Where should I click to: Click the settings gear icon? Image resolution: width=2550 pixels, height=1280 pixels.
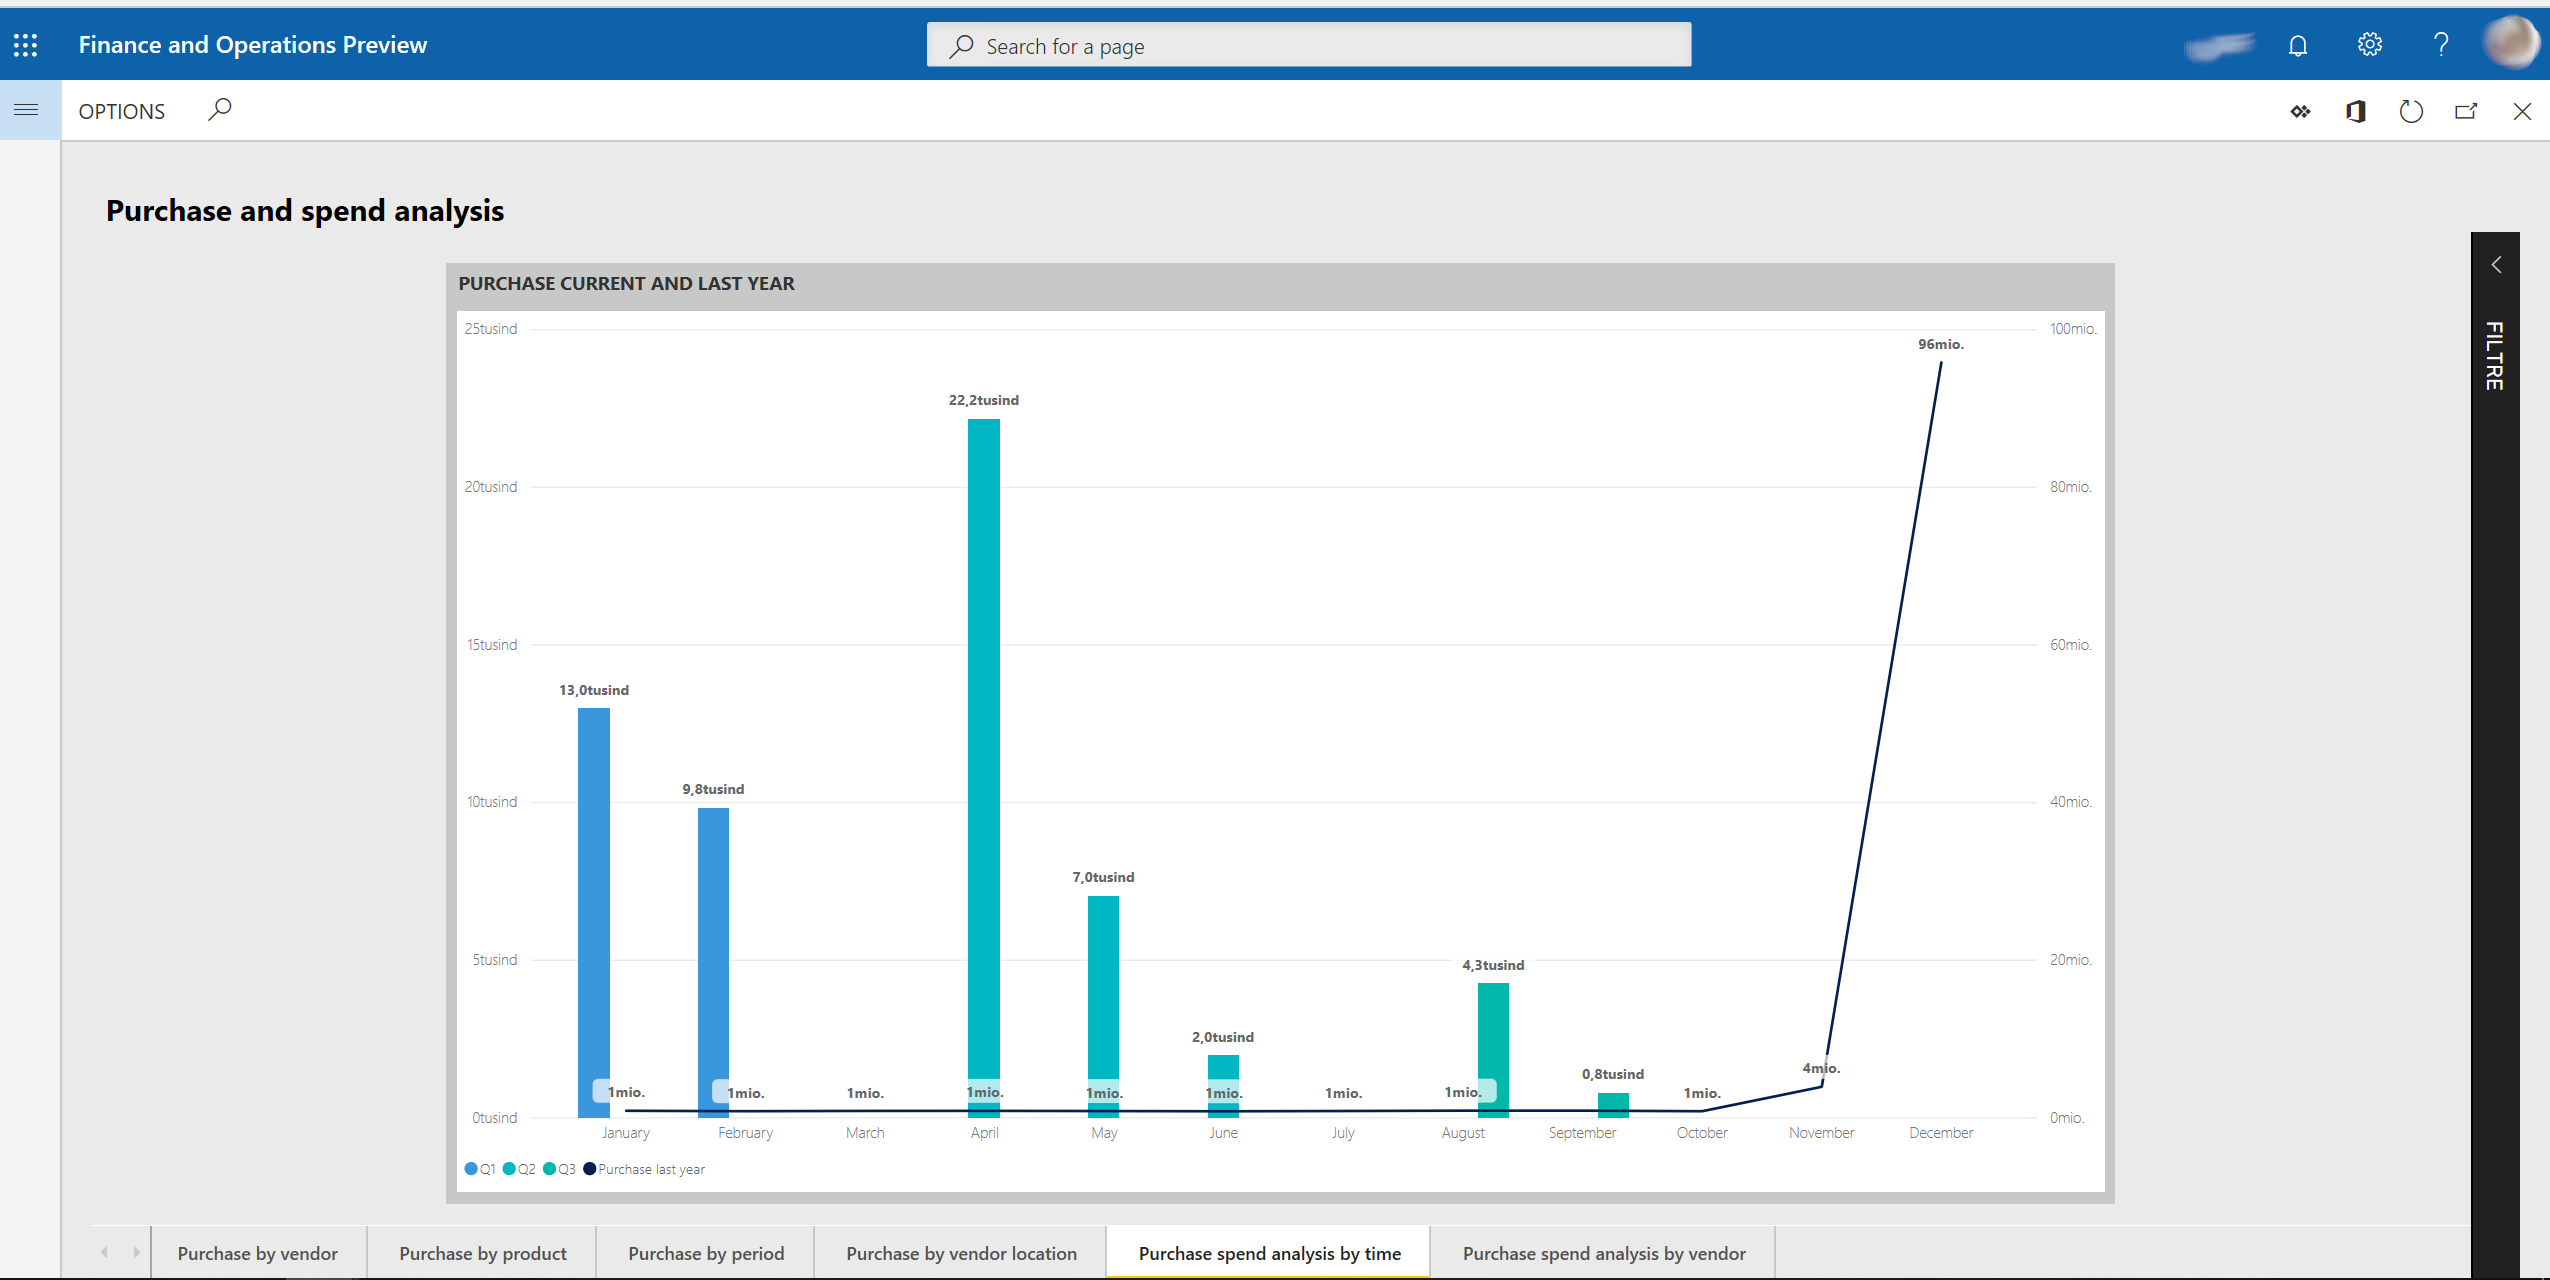(x=2370, y=44)
